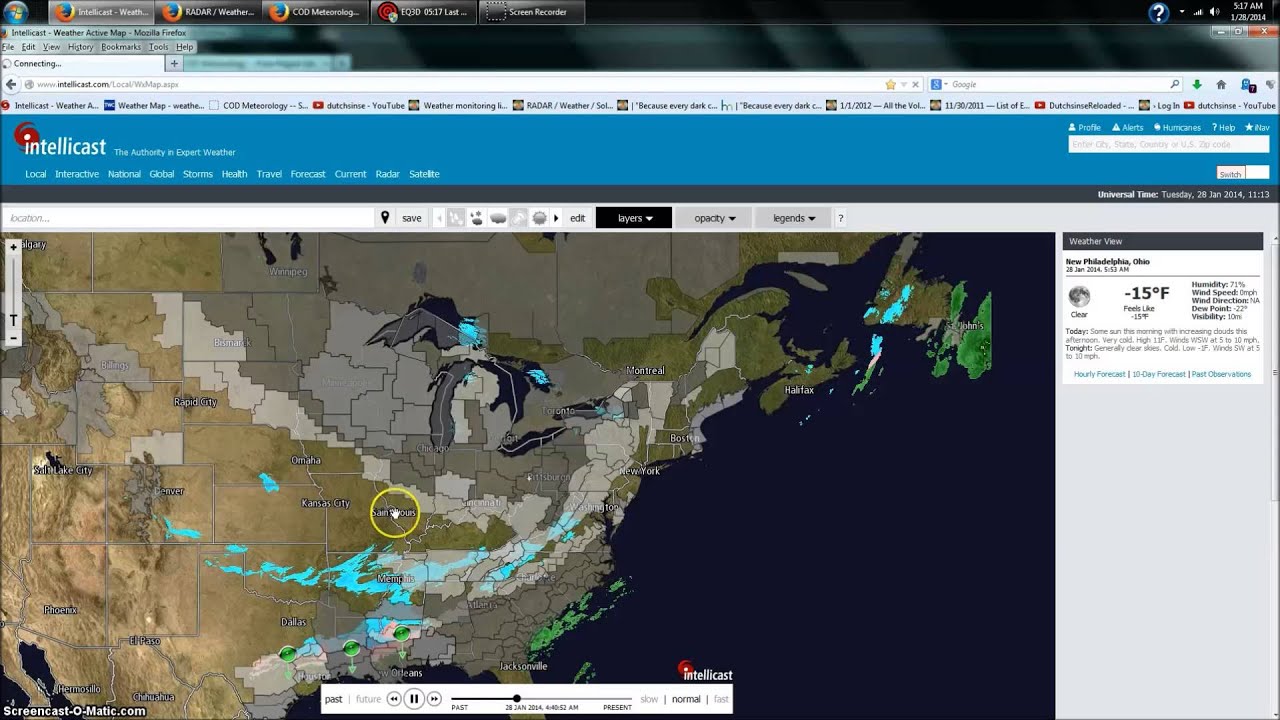
Task: Go to the Firefox home page icon
Action: pyautogui.click(x=1221, y=85)
